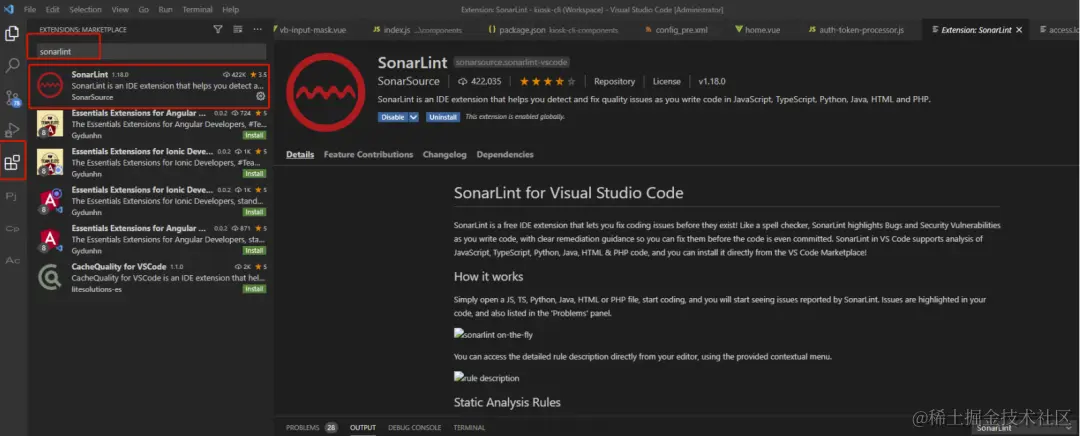Viewport: 1080px width, 436px height.
Task: Click the 'rule description' broken image
Action: pyautogui.click(x=486, y=378)
